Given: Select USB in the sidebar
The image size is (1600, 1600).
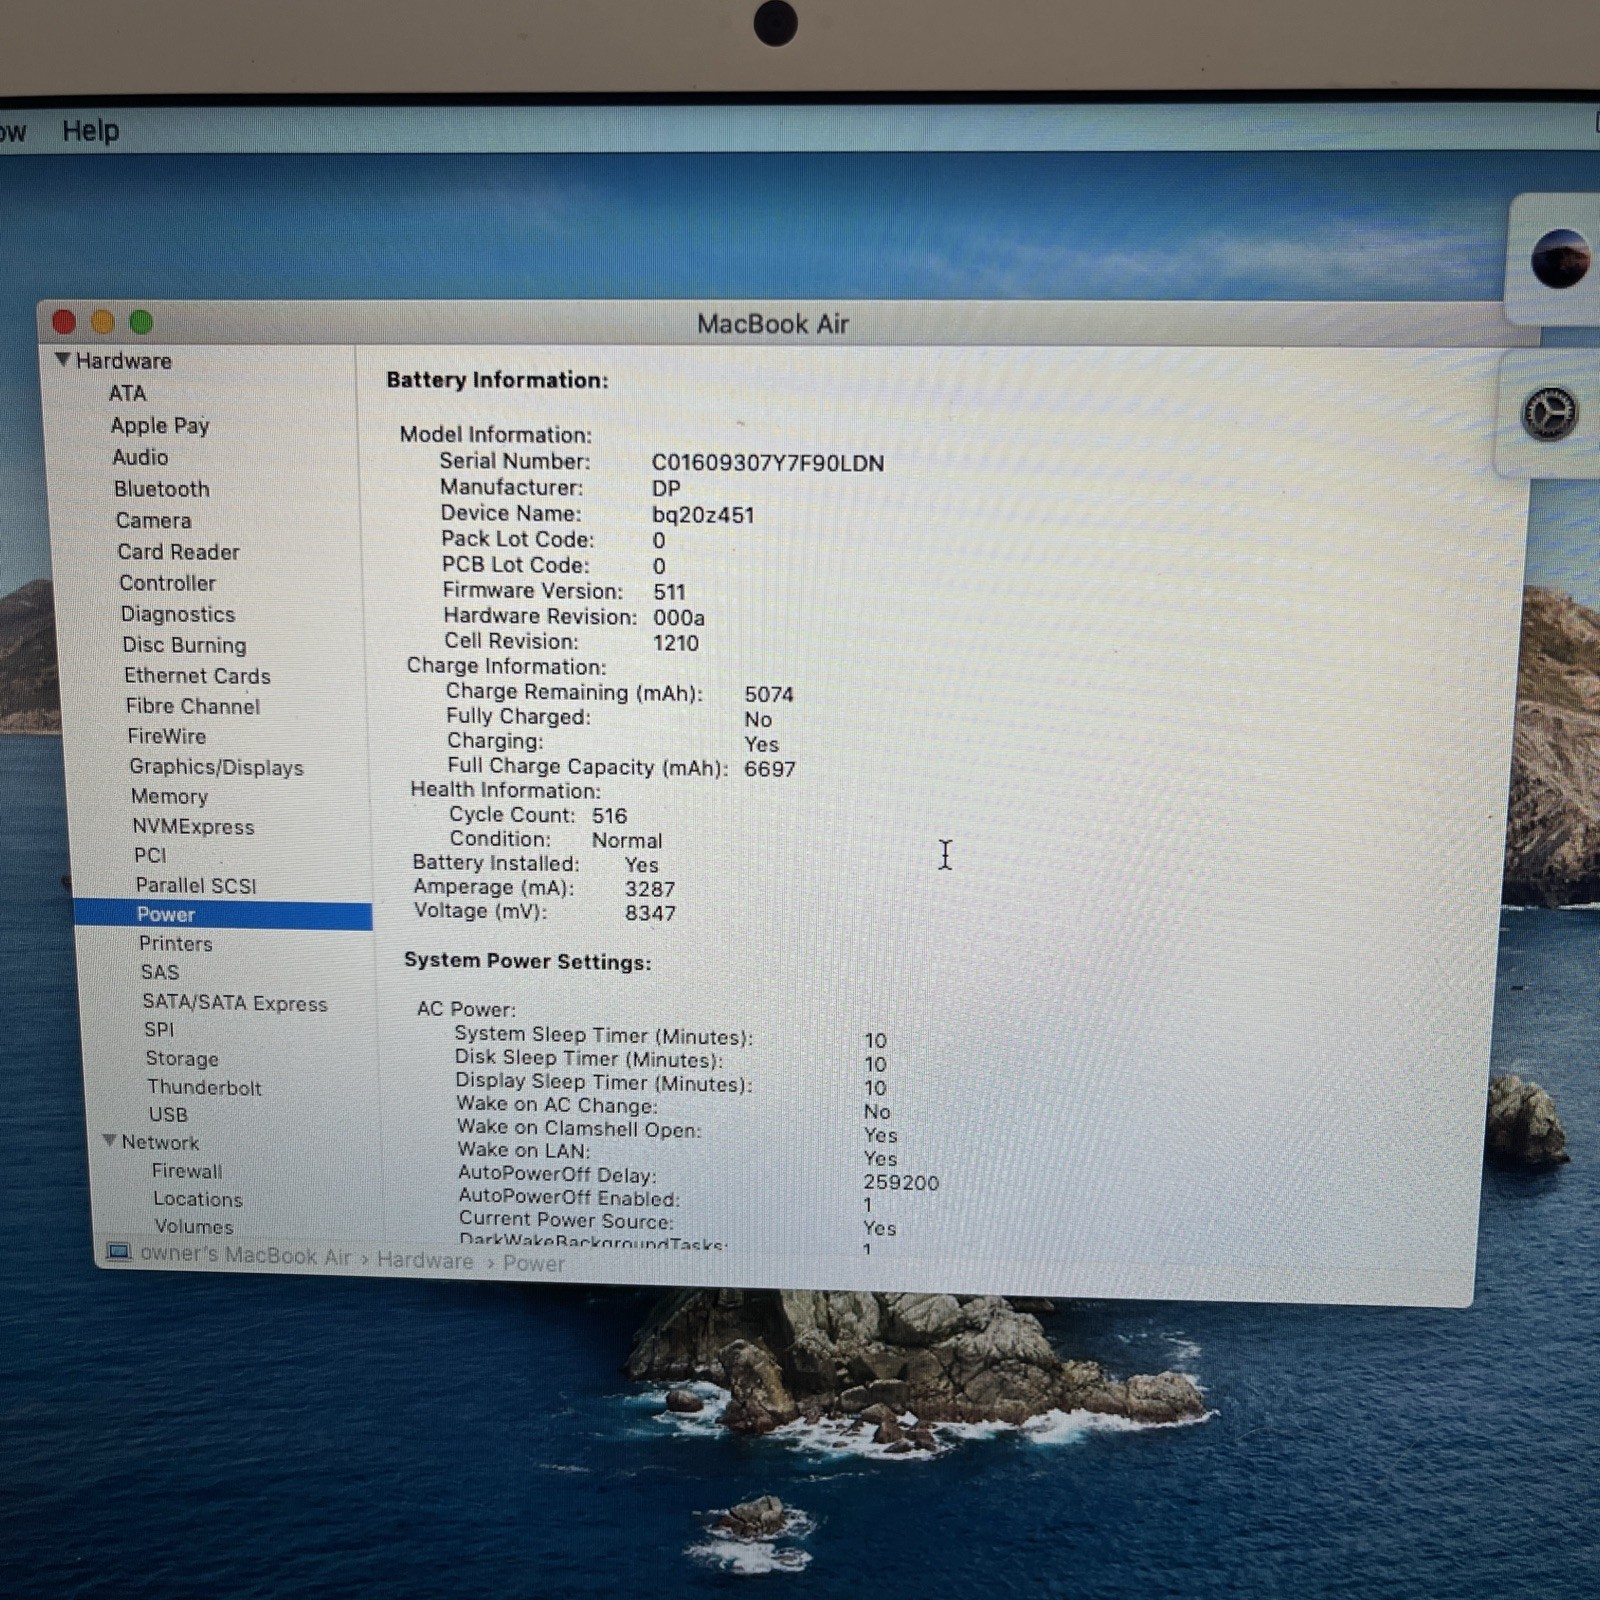Looking at the screenshot, I should [x=168, y=1114].
